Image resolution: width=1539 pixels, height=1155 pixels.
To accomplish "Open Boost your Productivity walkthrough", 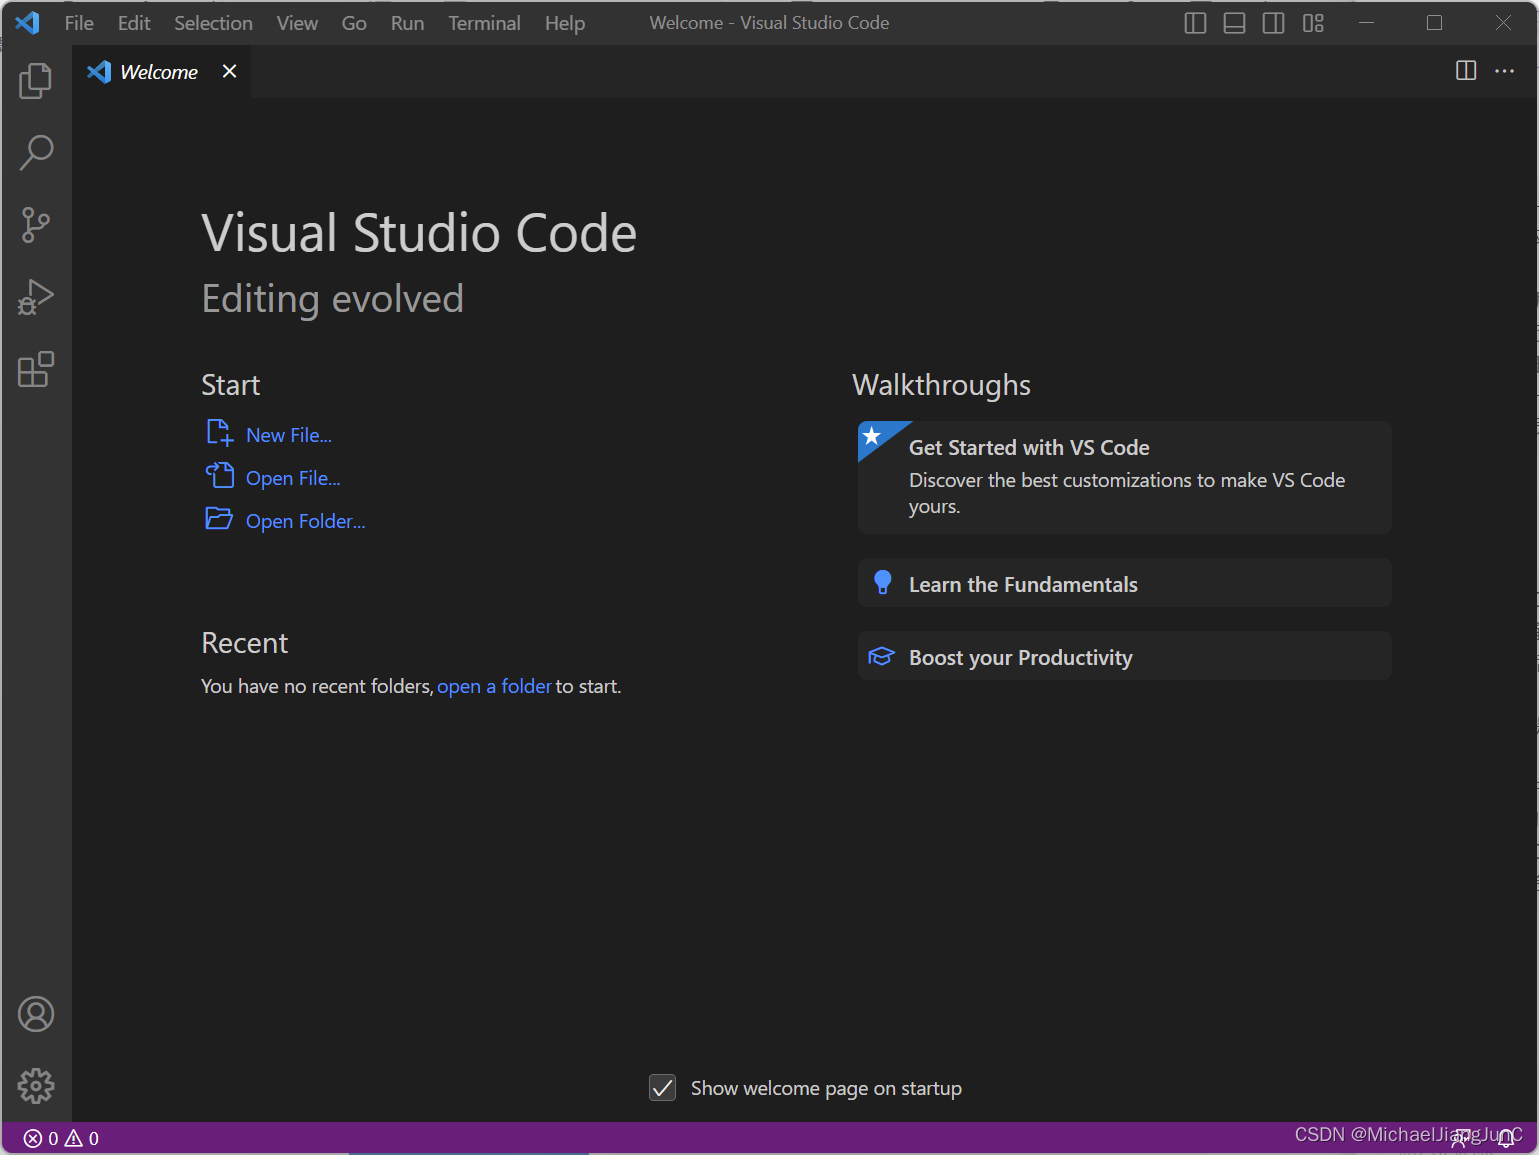I will [1124, 656].
